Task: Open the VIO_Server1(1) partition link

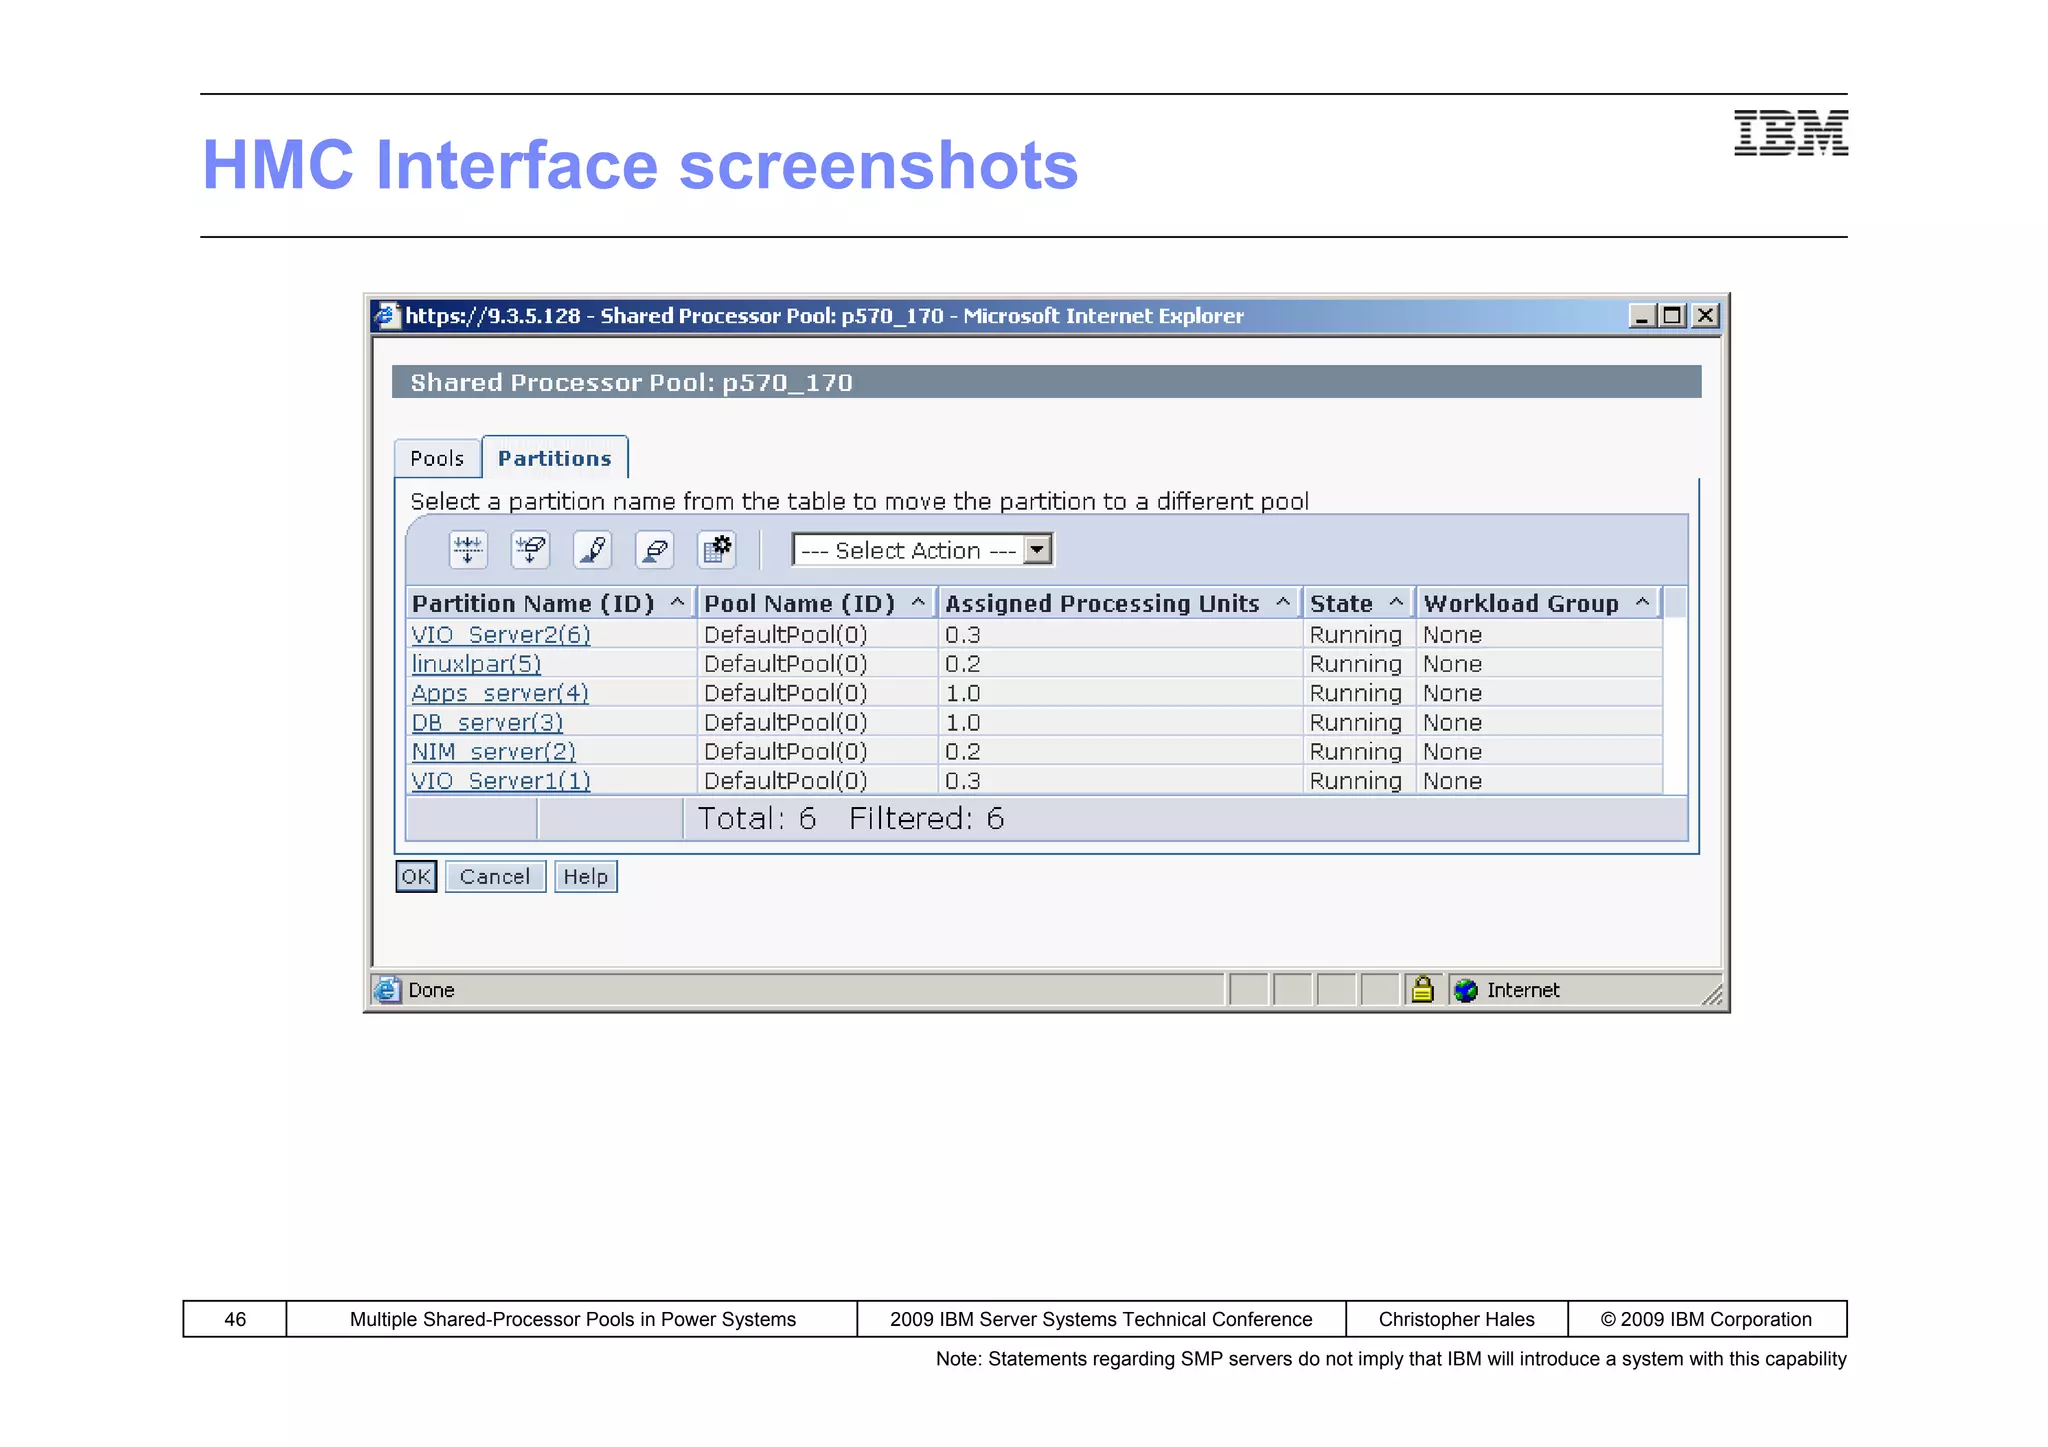Action: (x=501, y=780)
